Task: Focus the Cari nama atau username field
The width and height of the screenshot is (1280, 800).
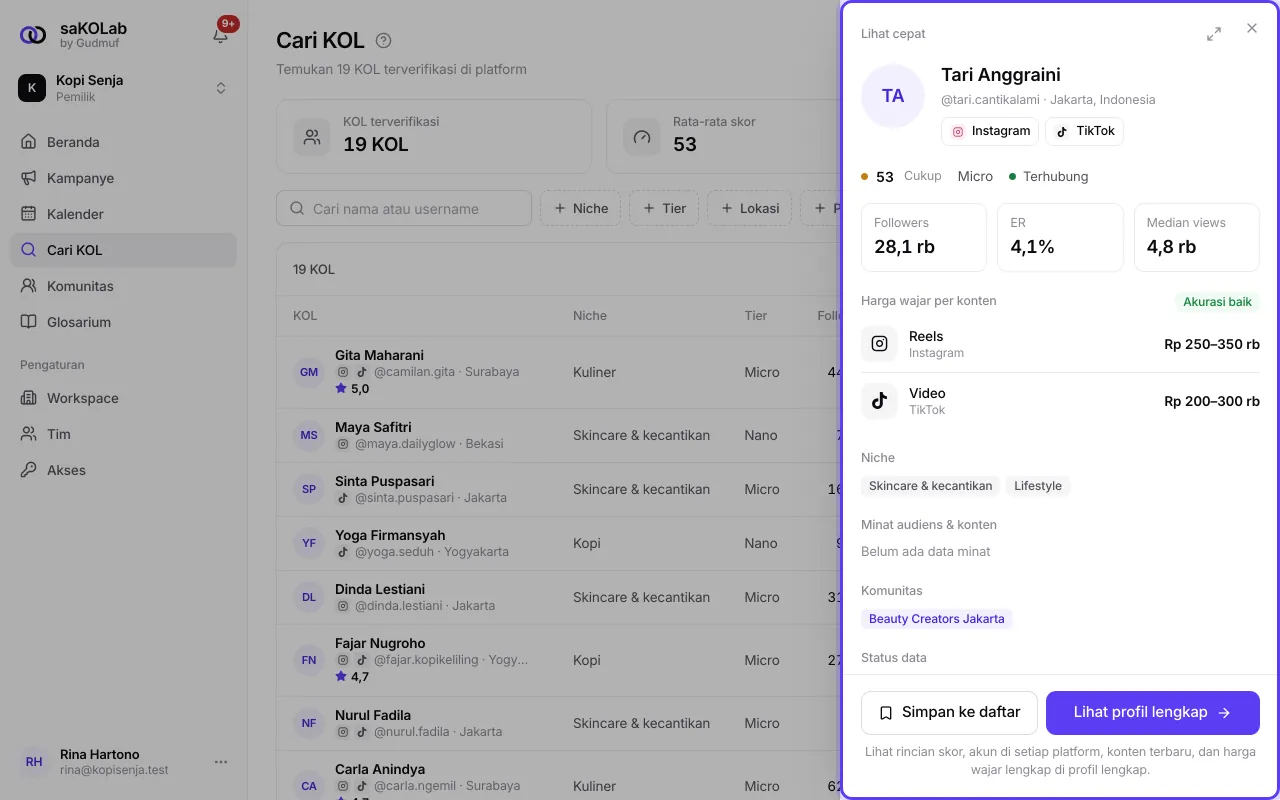Action: (404, 209)
